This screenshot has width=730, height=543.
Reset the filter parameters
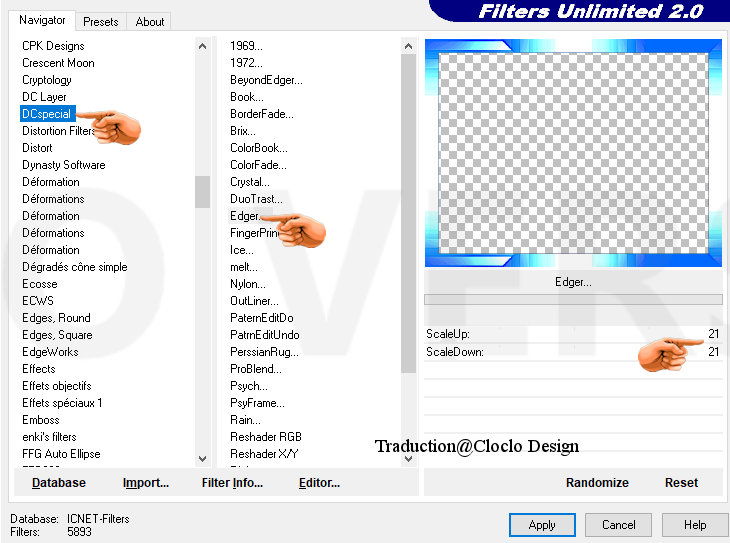pyautogui.click(x=681, y=482)
